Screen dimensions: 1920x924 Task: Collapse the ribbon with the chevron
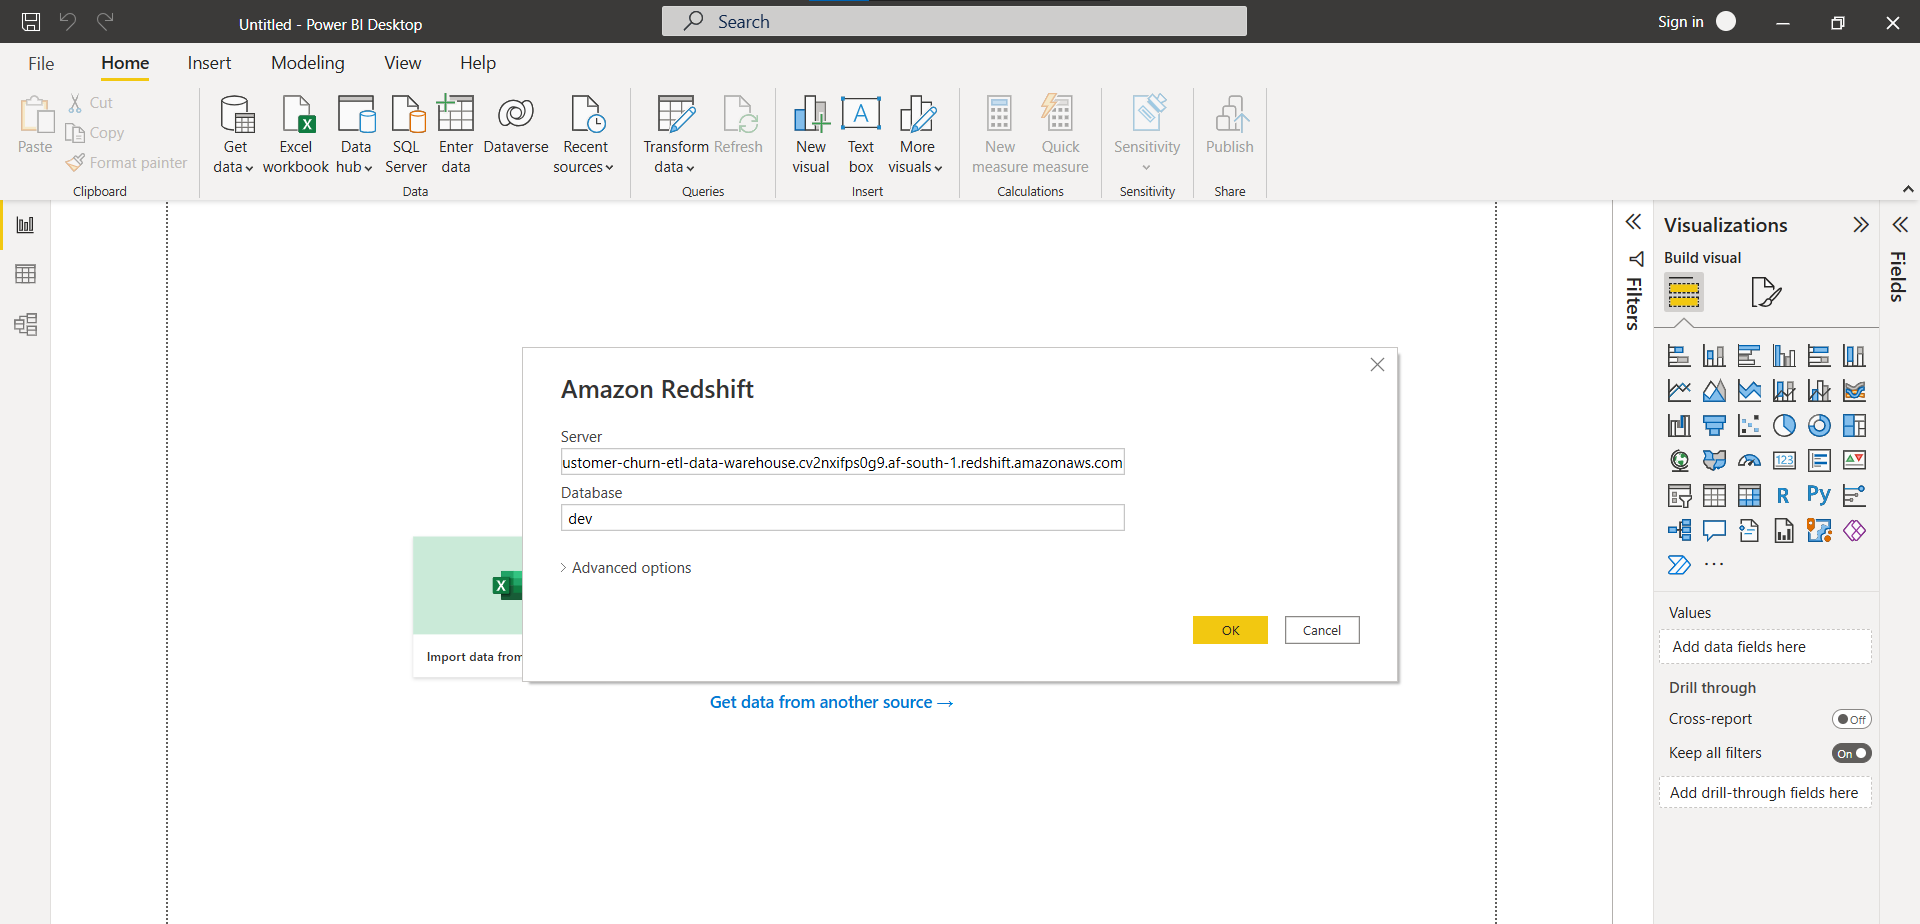point(1907,189)
